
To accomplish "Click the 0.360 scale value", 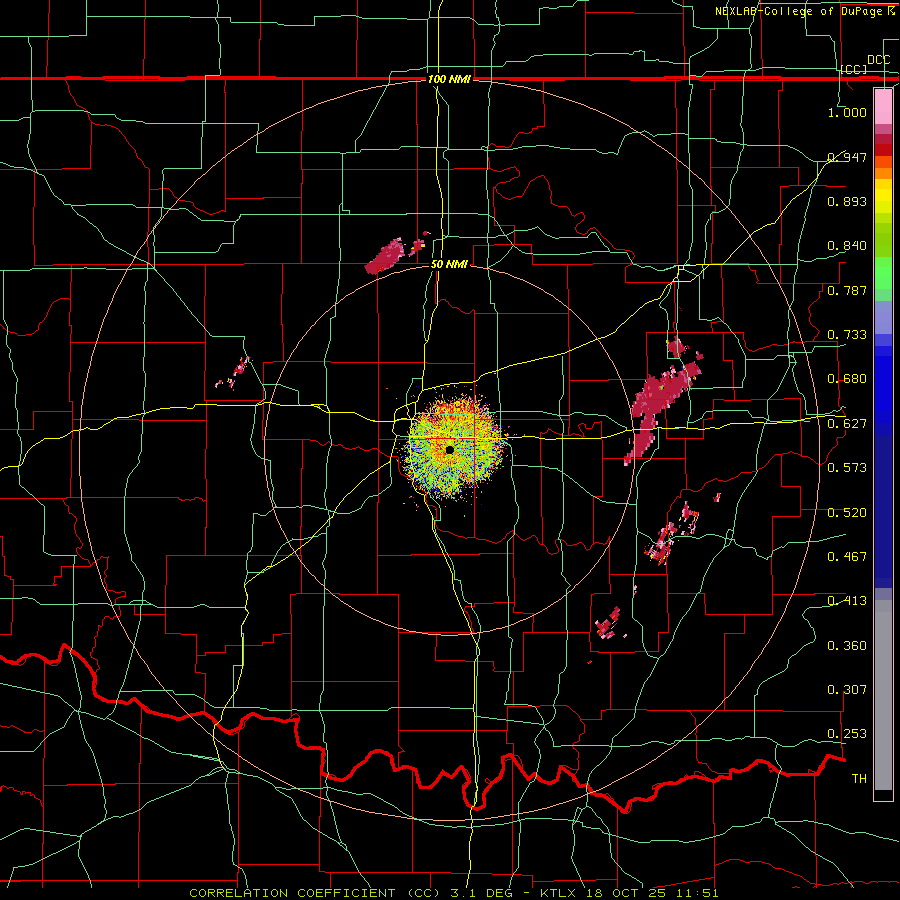I will coord(847,645).
